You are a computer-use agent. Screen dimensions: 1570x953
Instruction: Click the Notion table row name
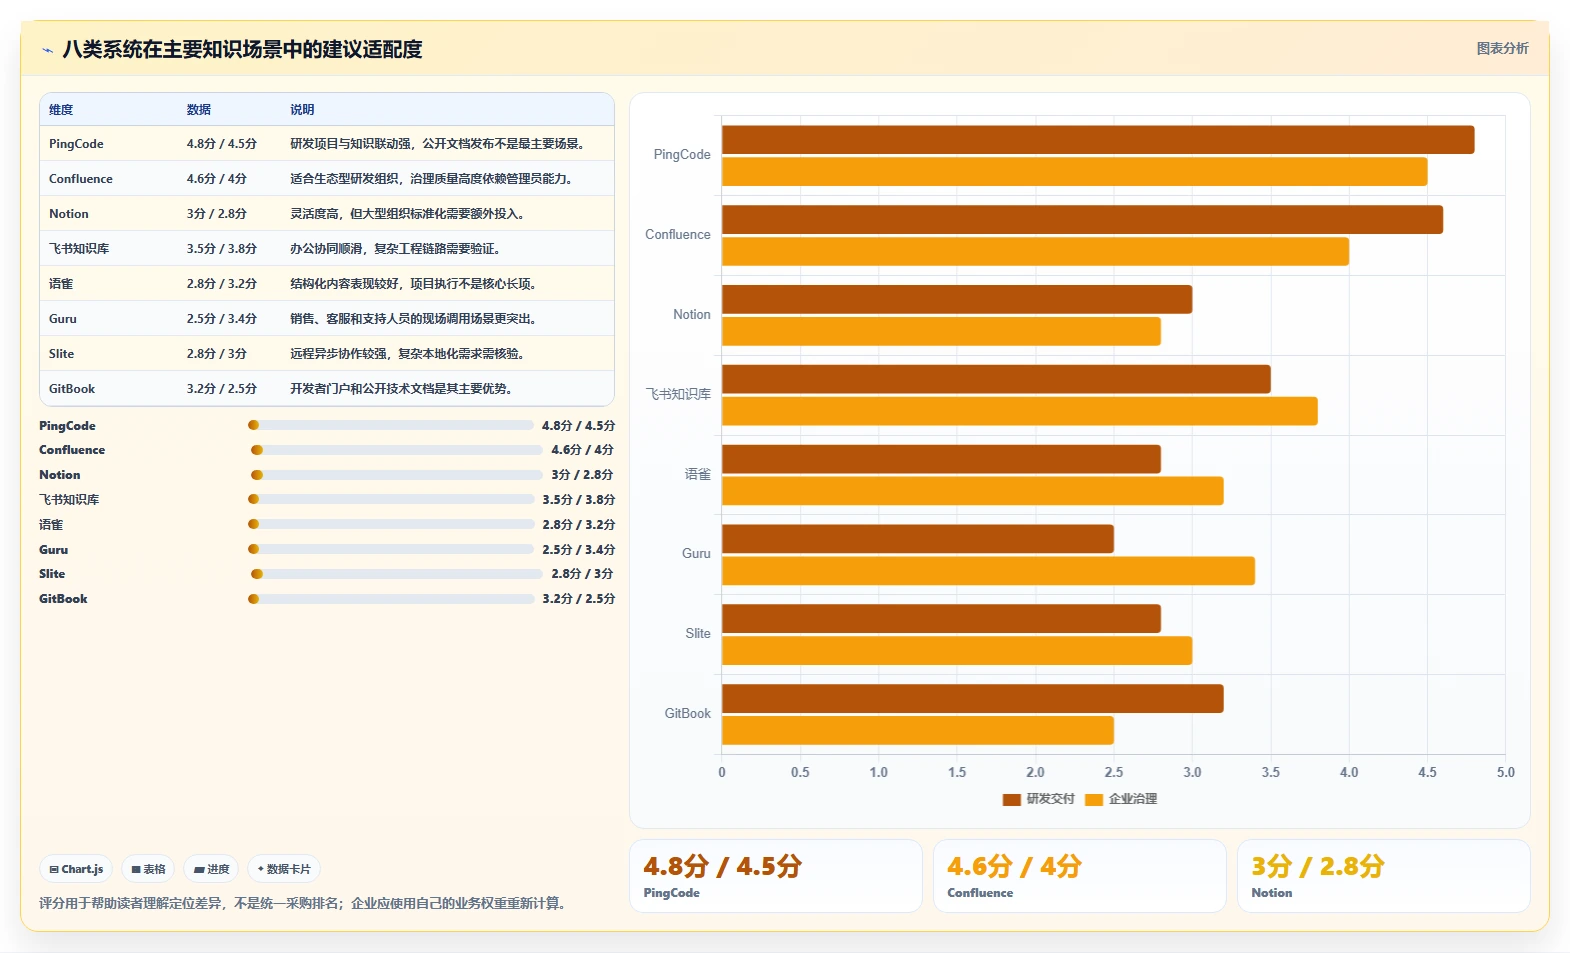pos(69,214)
